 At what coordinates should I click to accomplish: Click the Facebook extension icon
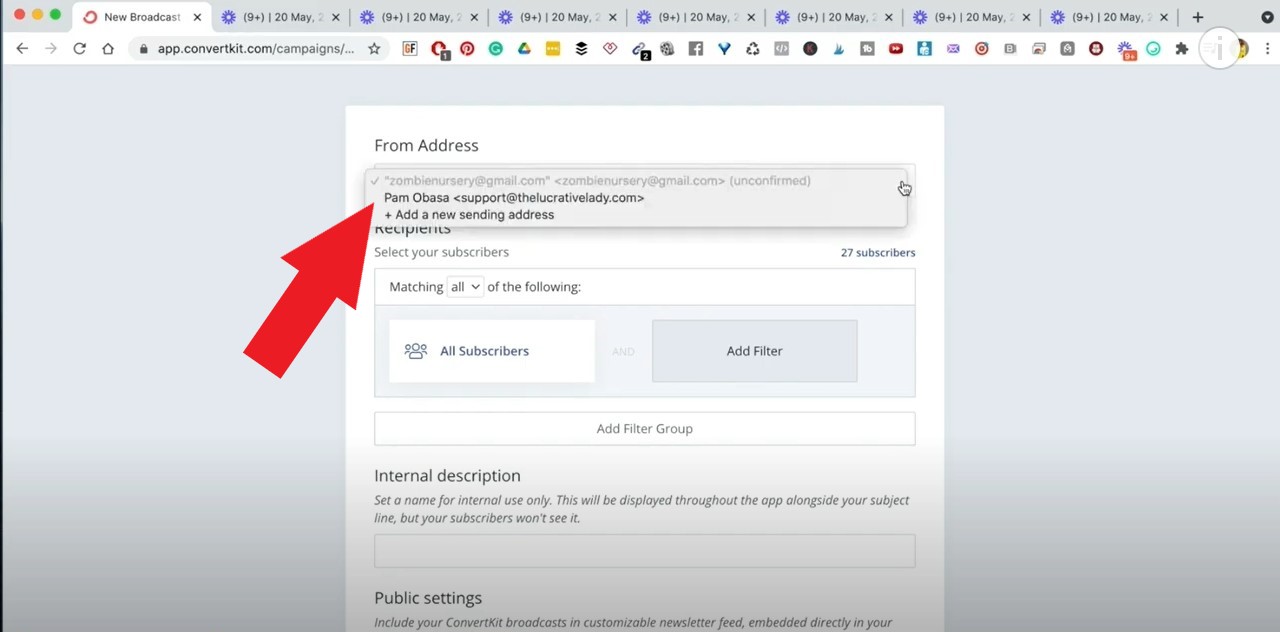[695, 48]
